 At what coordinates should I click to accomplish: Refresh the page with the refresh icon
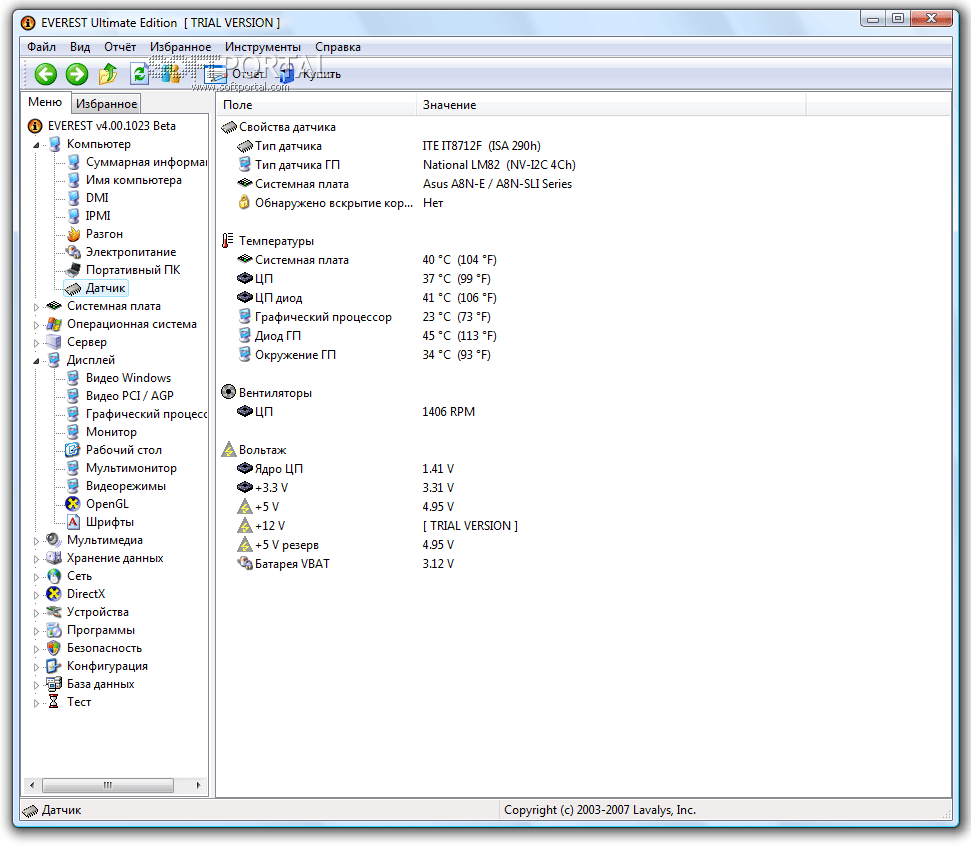tap(139, 74)
